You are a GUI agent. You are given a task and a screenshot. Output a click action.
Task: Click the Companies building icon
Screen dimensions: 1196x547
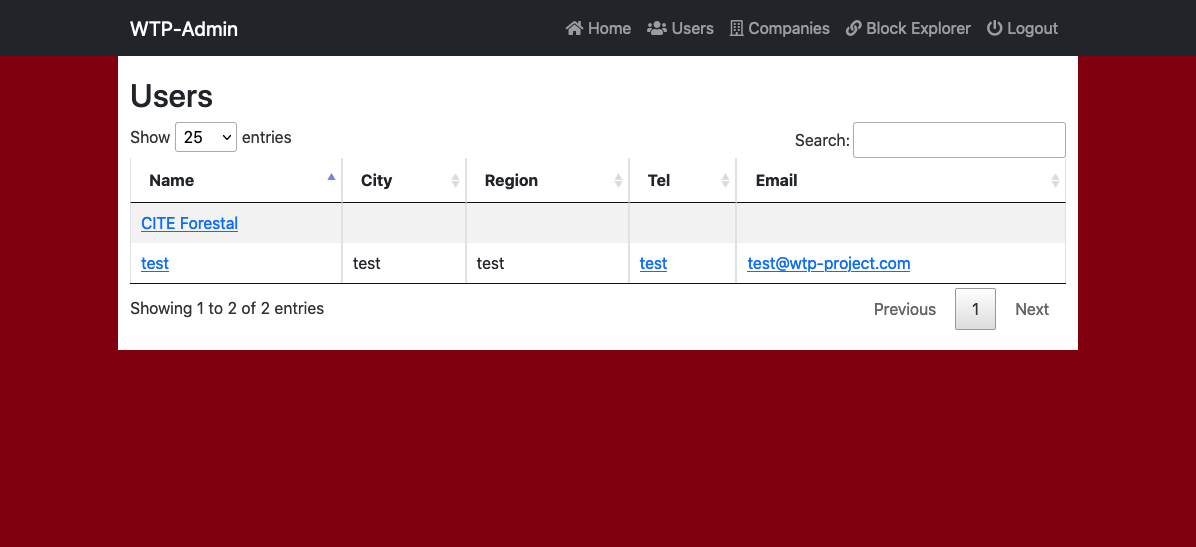point(736,28)
